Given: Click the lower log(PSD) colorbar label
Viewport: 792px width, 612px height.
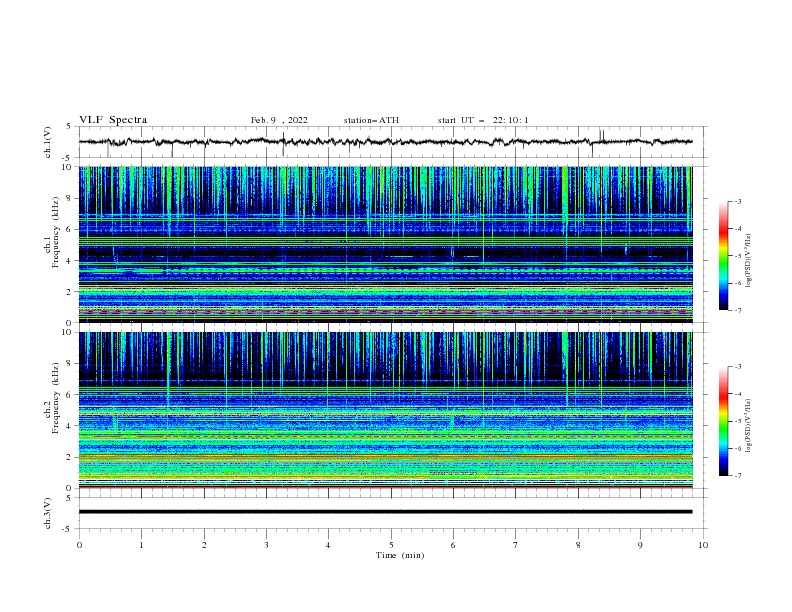Looking at the screenshot, I should tap(749, 425).
